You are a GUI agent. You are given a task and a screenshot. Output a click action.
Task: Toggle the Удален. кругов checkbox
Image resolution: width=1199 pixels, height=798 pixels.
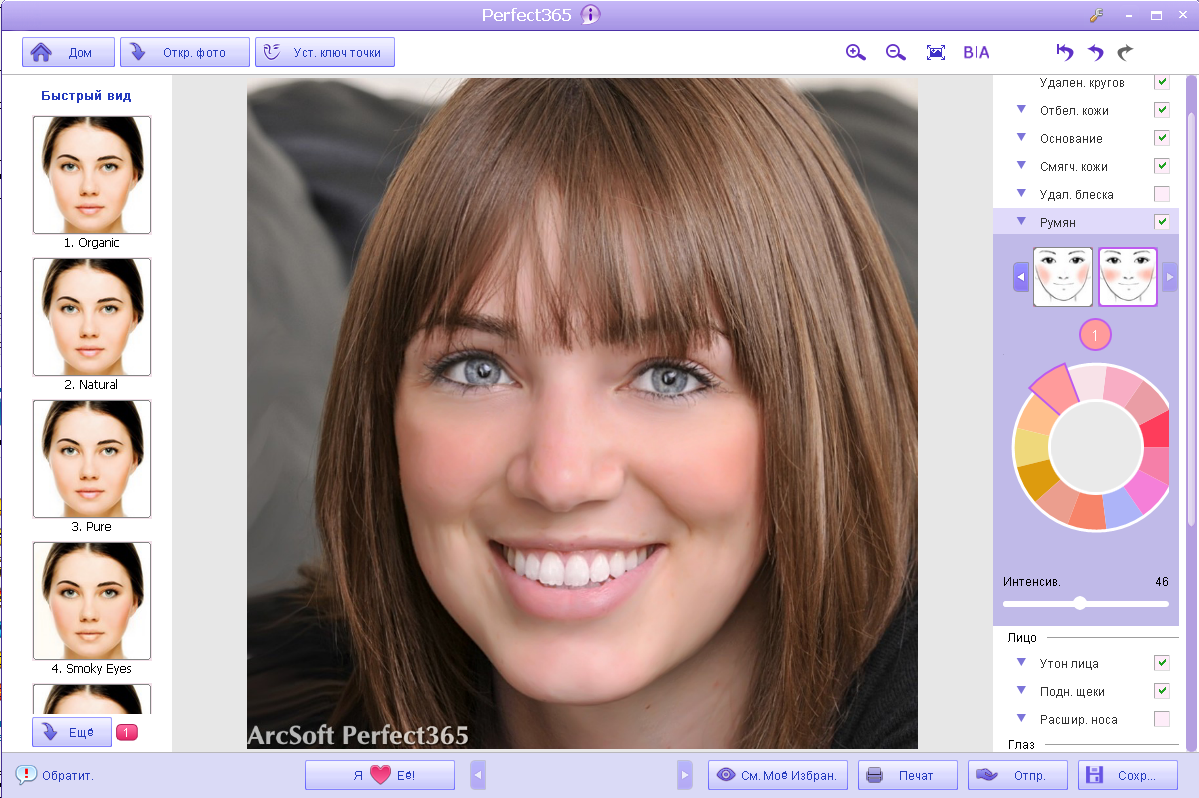1162,82
